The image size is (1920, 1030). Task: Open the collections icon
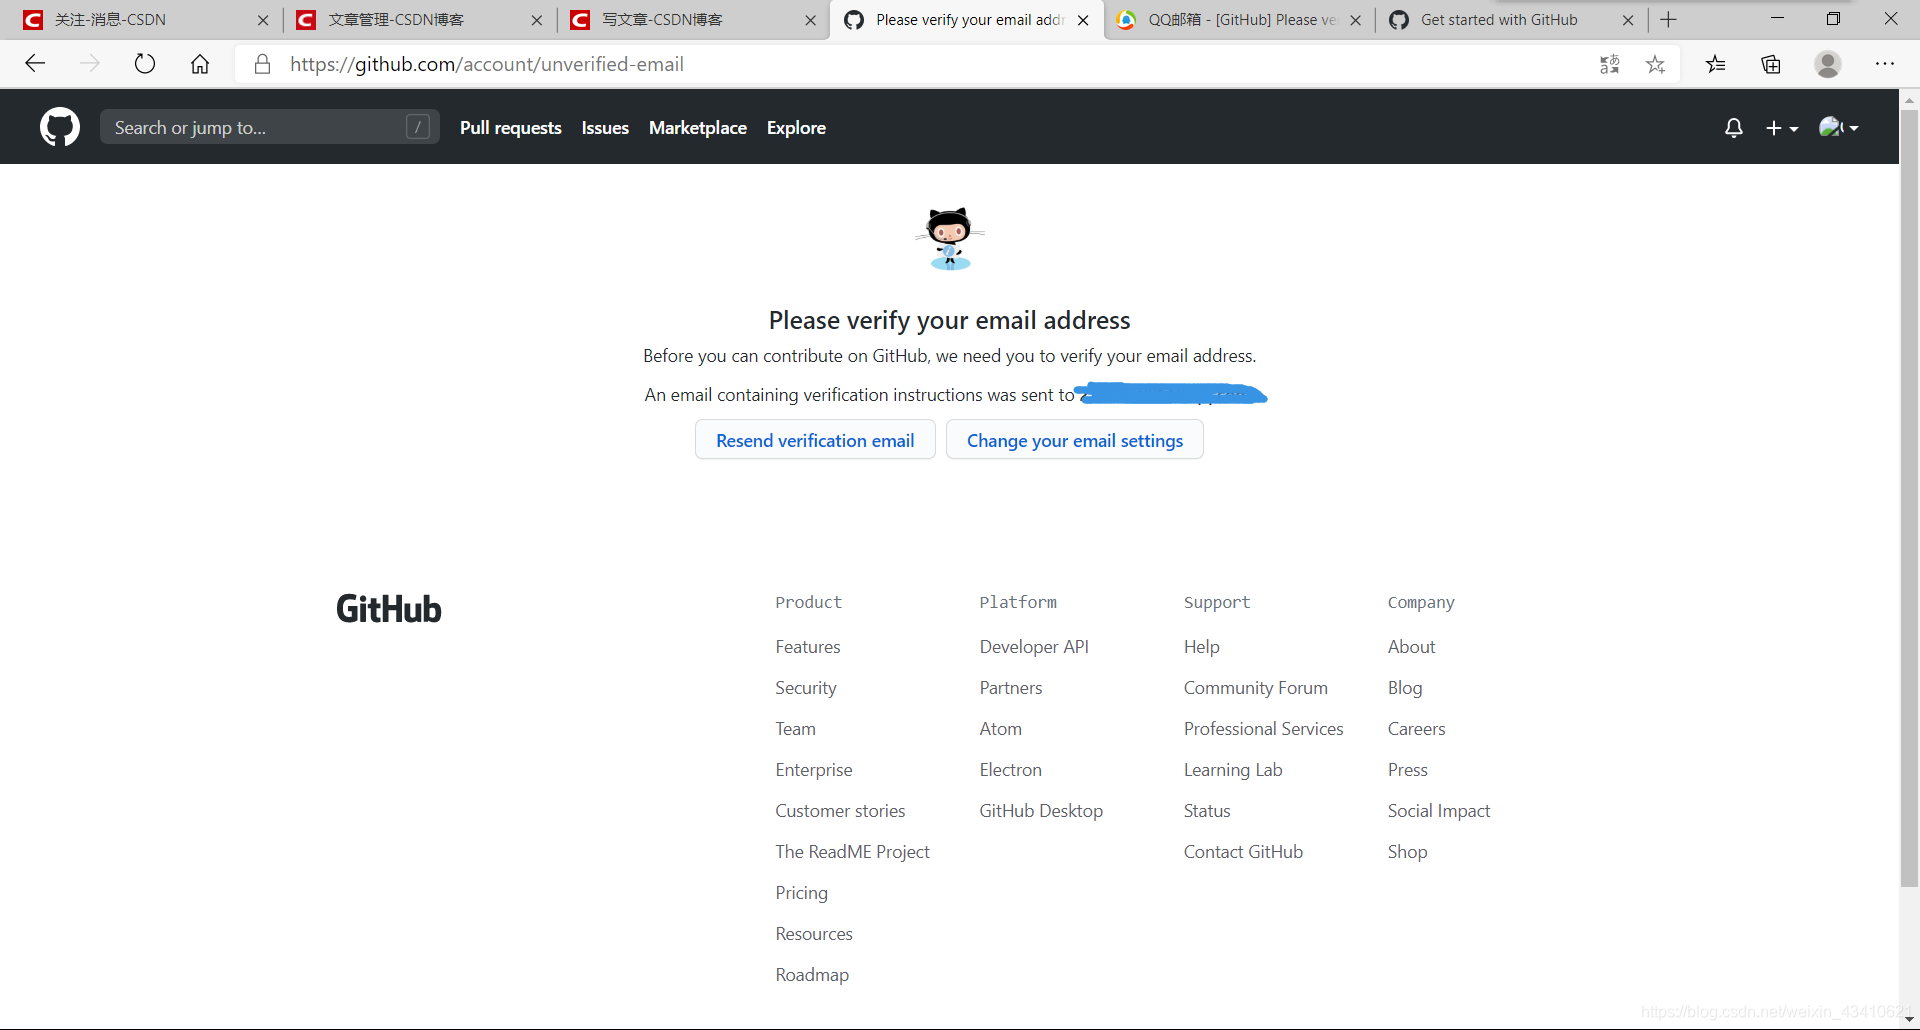pyautogui.click(x=1771, y=64)
